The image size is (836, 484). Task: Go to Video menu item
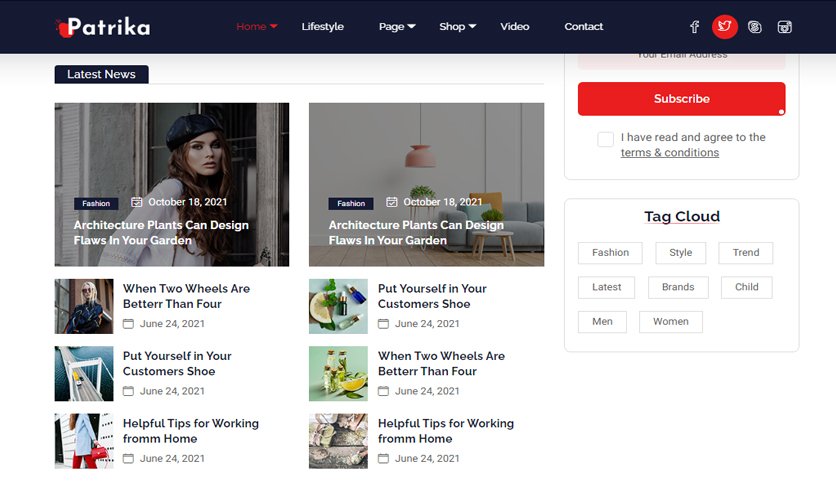[x=515, y=26]
